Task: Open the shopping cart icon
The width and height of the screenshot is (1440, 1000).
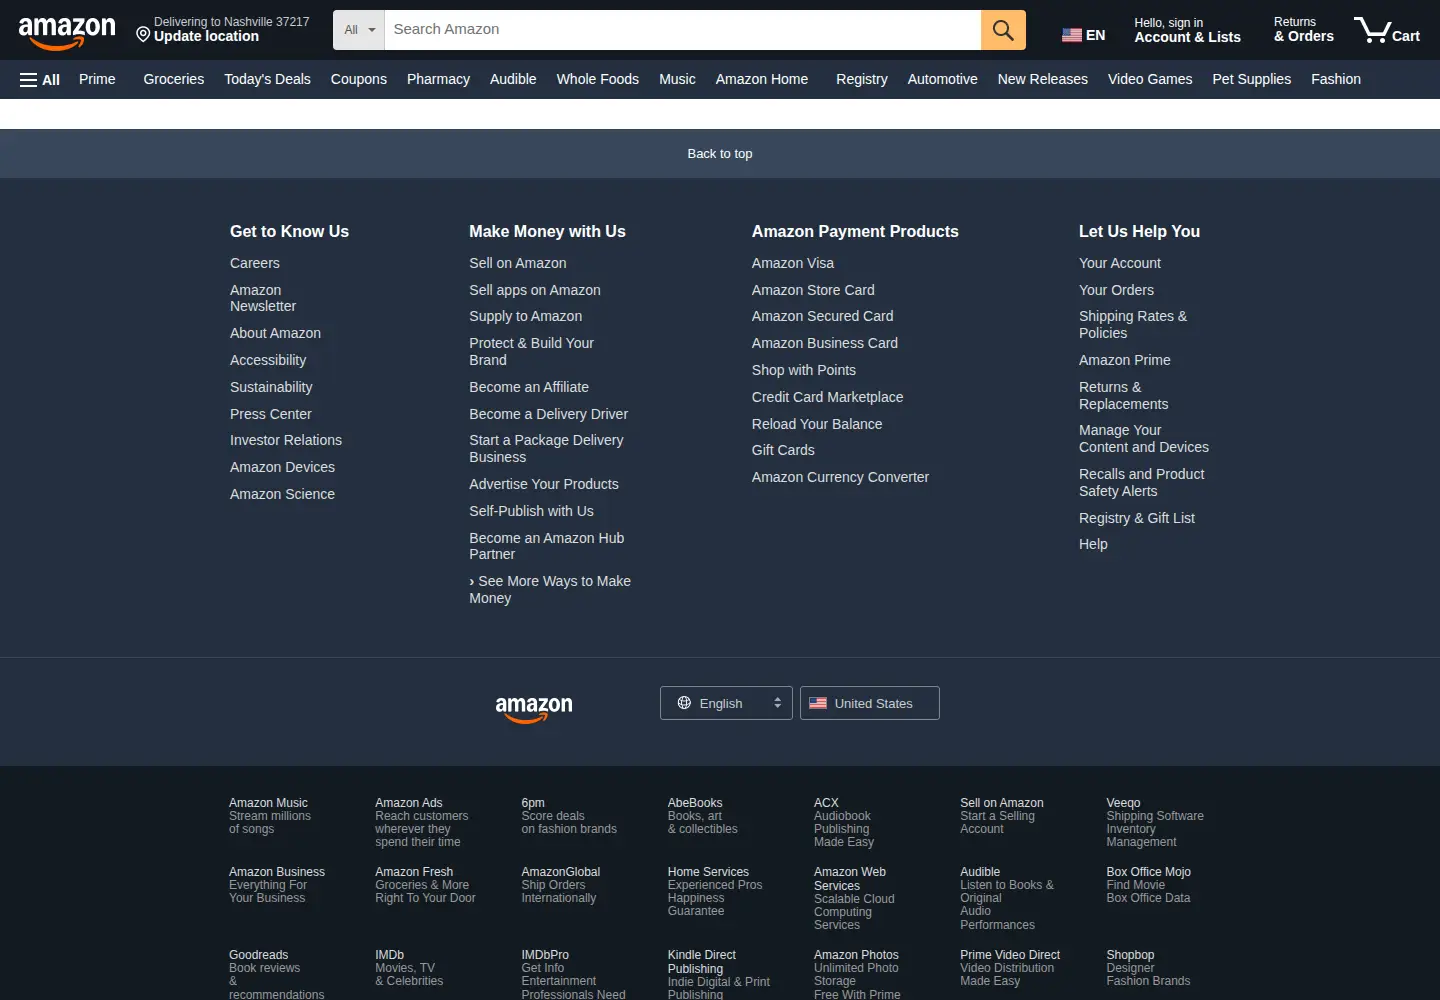Action: pyautogui.click(x=1387, y=30)
